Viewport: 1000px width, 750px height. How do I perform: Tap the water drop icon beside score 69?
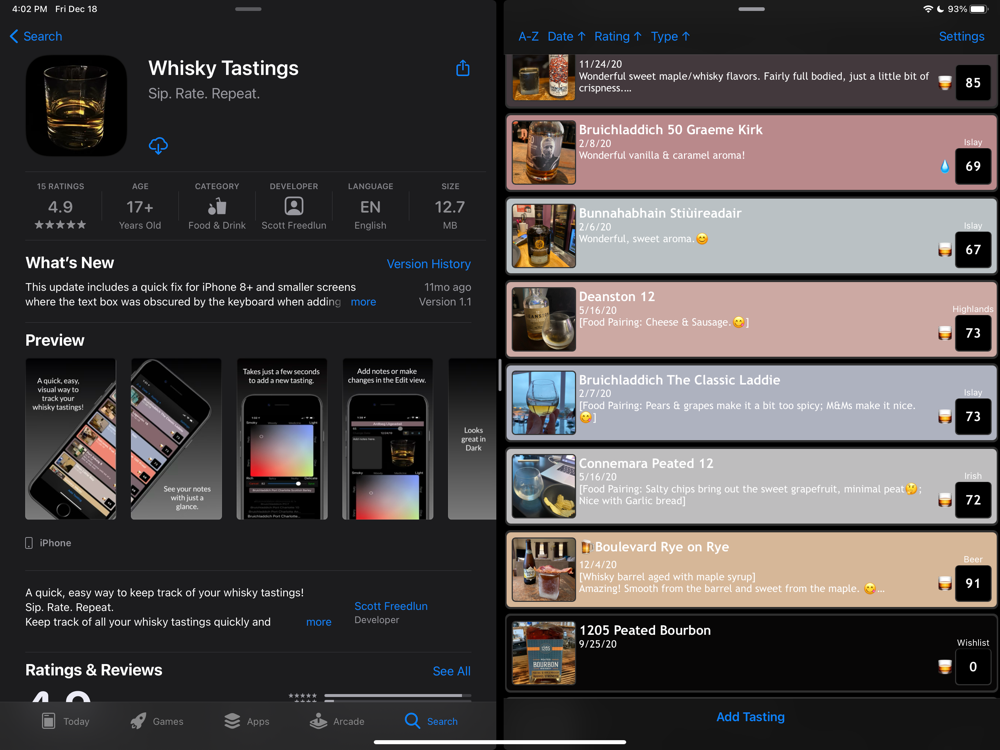[x=945, y=166]
